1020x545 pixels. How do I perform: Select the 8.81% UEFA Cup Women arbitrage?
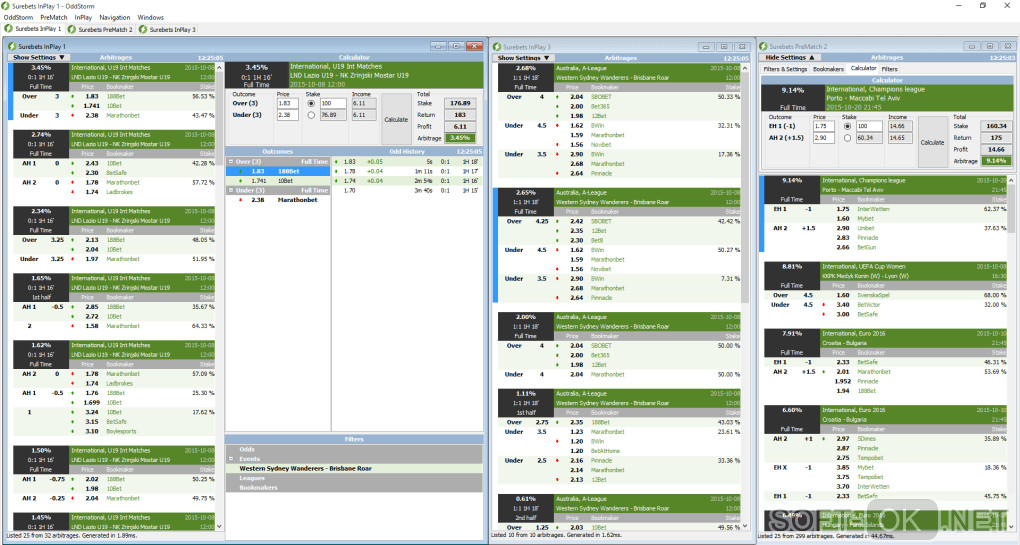coord(885,276)
